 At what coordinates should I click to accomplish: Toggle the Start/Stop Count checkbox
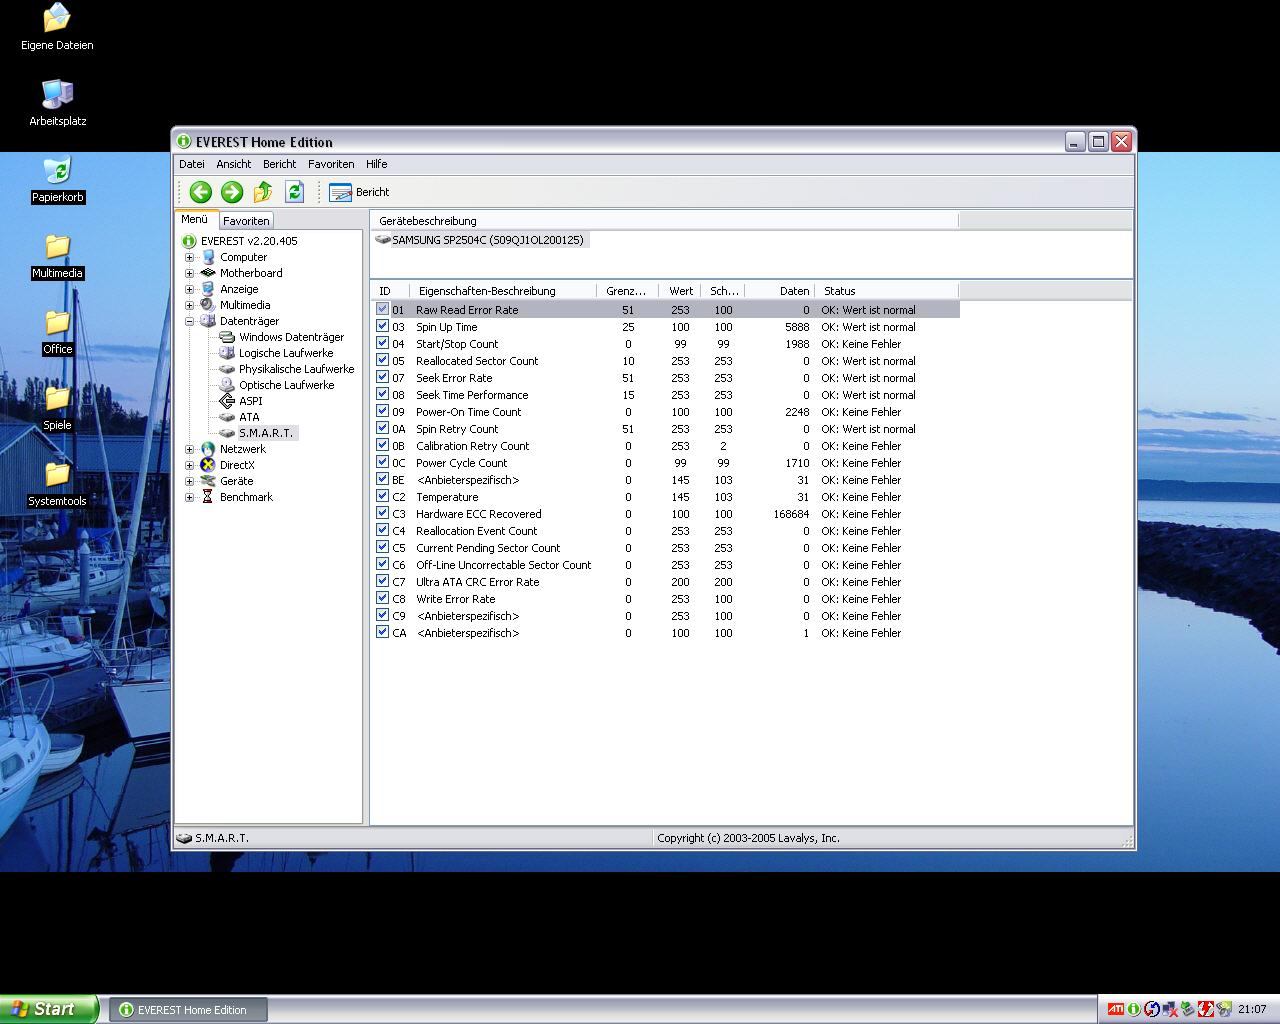click(382, 343)
